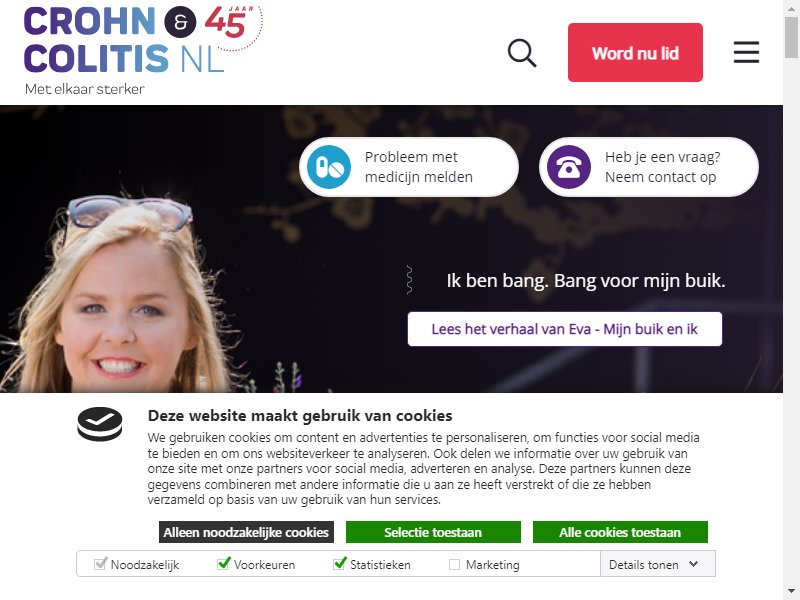Viewport: 800px width, 600px height.
Task: Accept with Alle cookies toestaan
Action: [x=620, y=532]
